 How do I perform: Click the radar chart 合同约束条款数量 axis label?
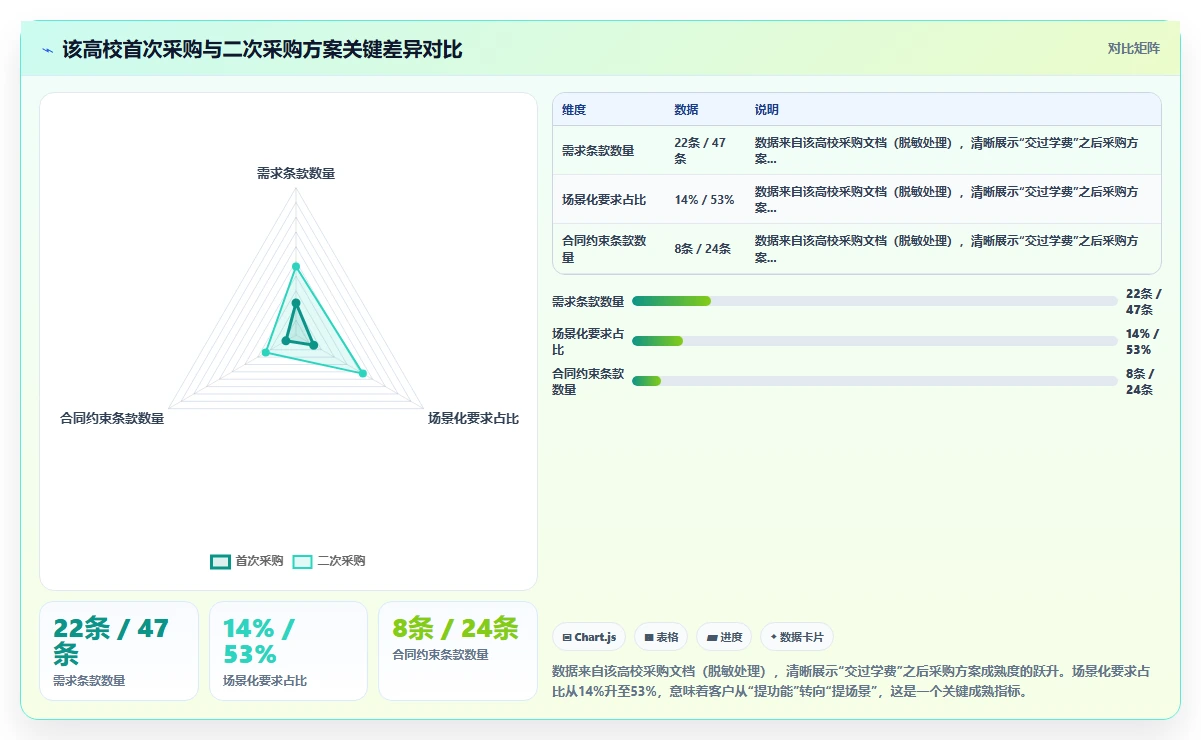click(112, 418)
